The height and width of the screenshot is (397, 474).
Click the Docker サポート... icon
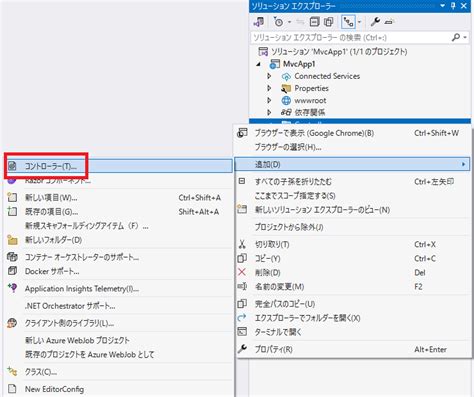(x=12, y=271)
